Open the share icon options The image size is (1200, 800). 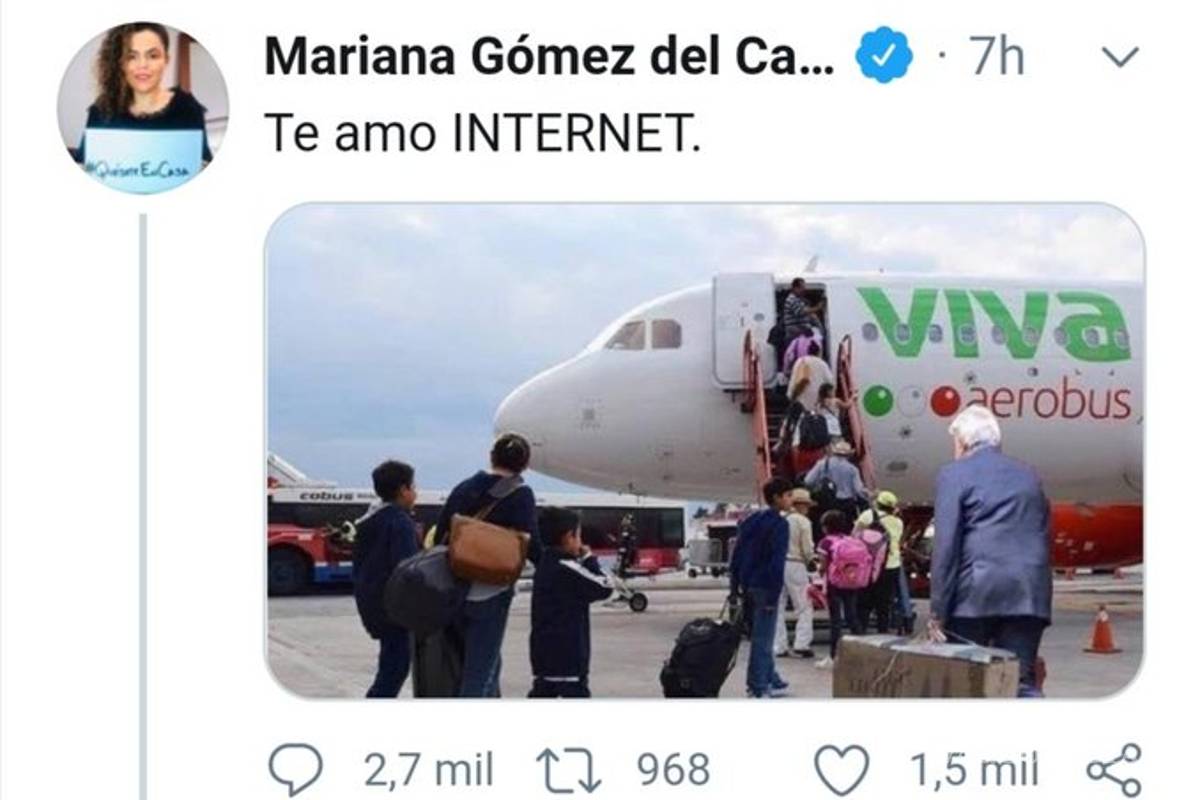(1113, 771)
